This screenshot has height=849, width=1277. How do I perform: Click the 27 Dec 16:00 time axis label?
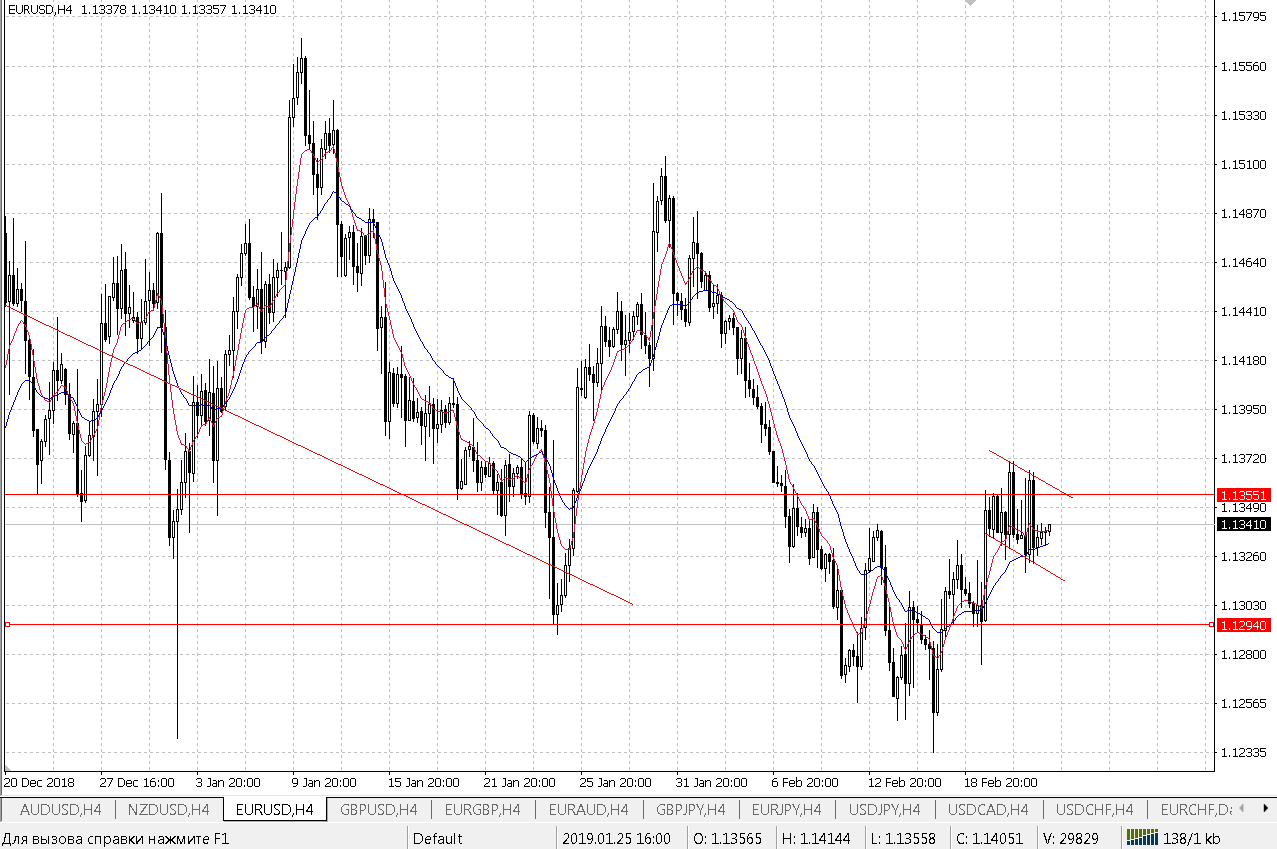[x=137, y=782]
